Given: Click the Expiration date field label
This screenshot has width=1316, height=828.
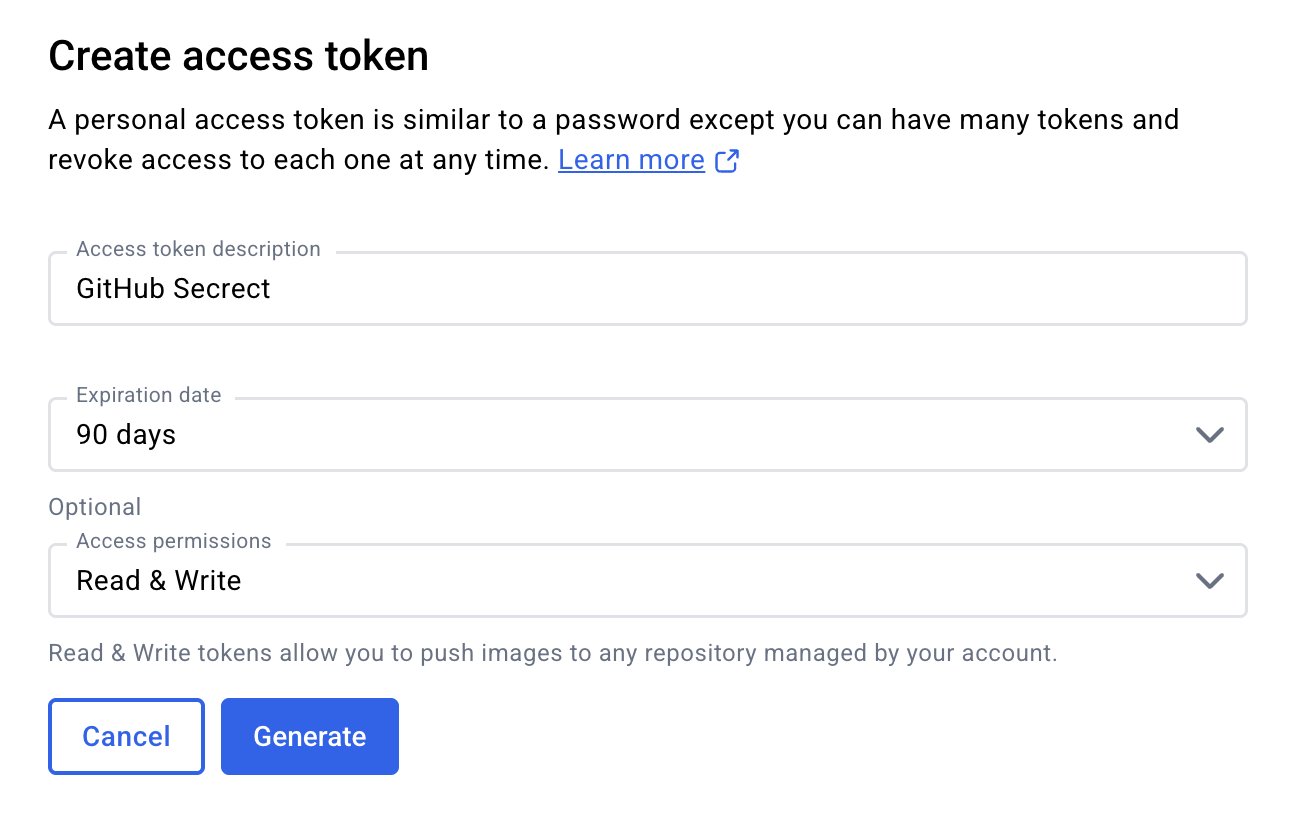Looking at the screenshot, I should 148,395.
